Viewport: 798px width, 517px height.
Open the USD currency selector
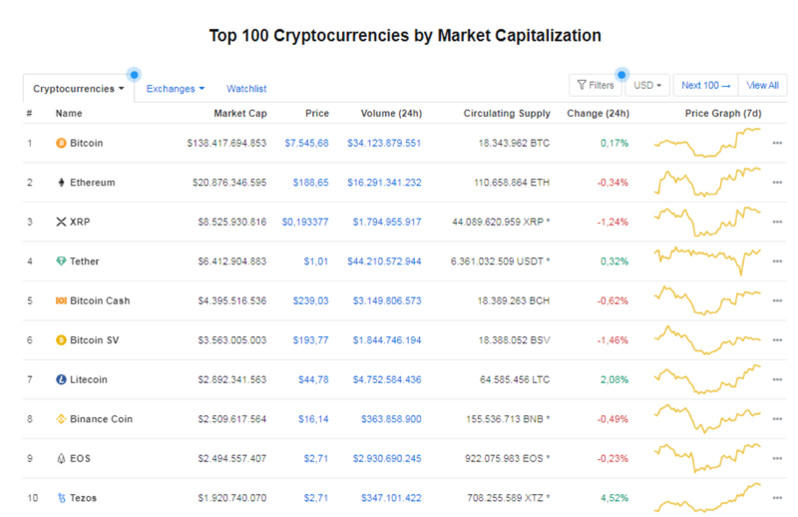(x=647, y=86)
